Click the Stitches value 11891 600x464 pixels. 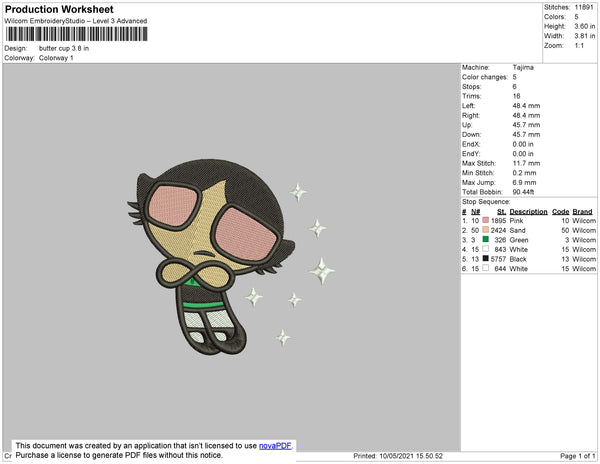tap(584, 7)
